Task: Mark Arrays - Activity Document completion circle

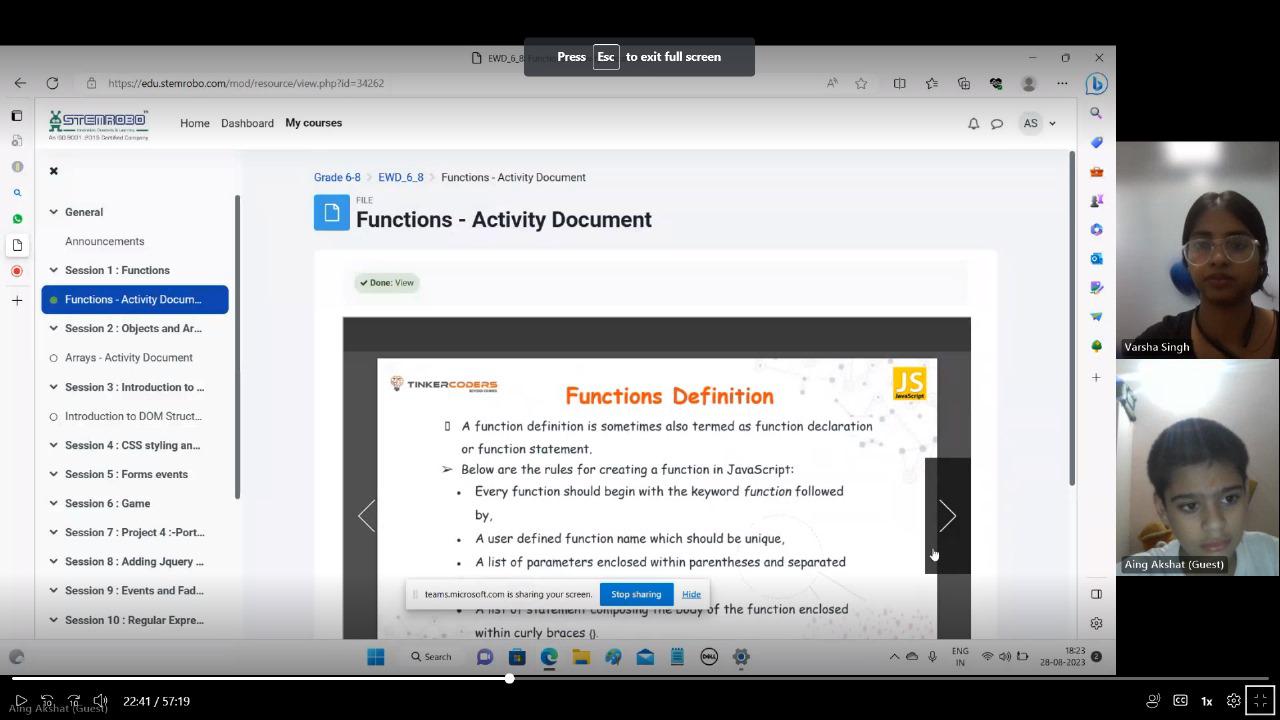Action: tap(54, 358)
